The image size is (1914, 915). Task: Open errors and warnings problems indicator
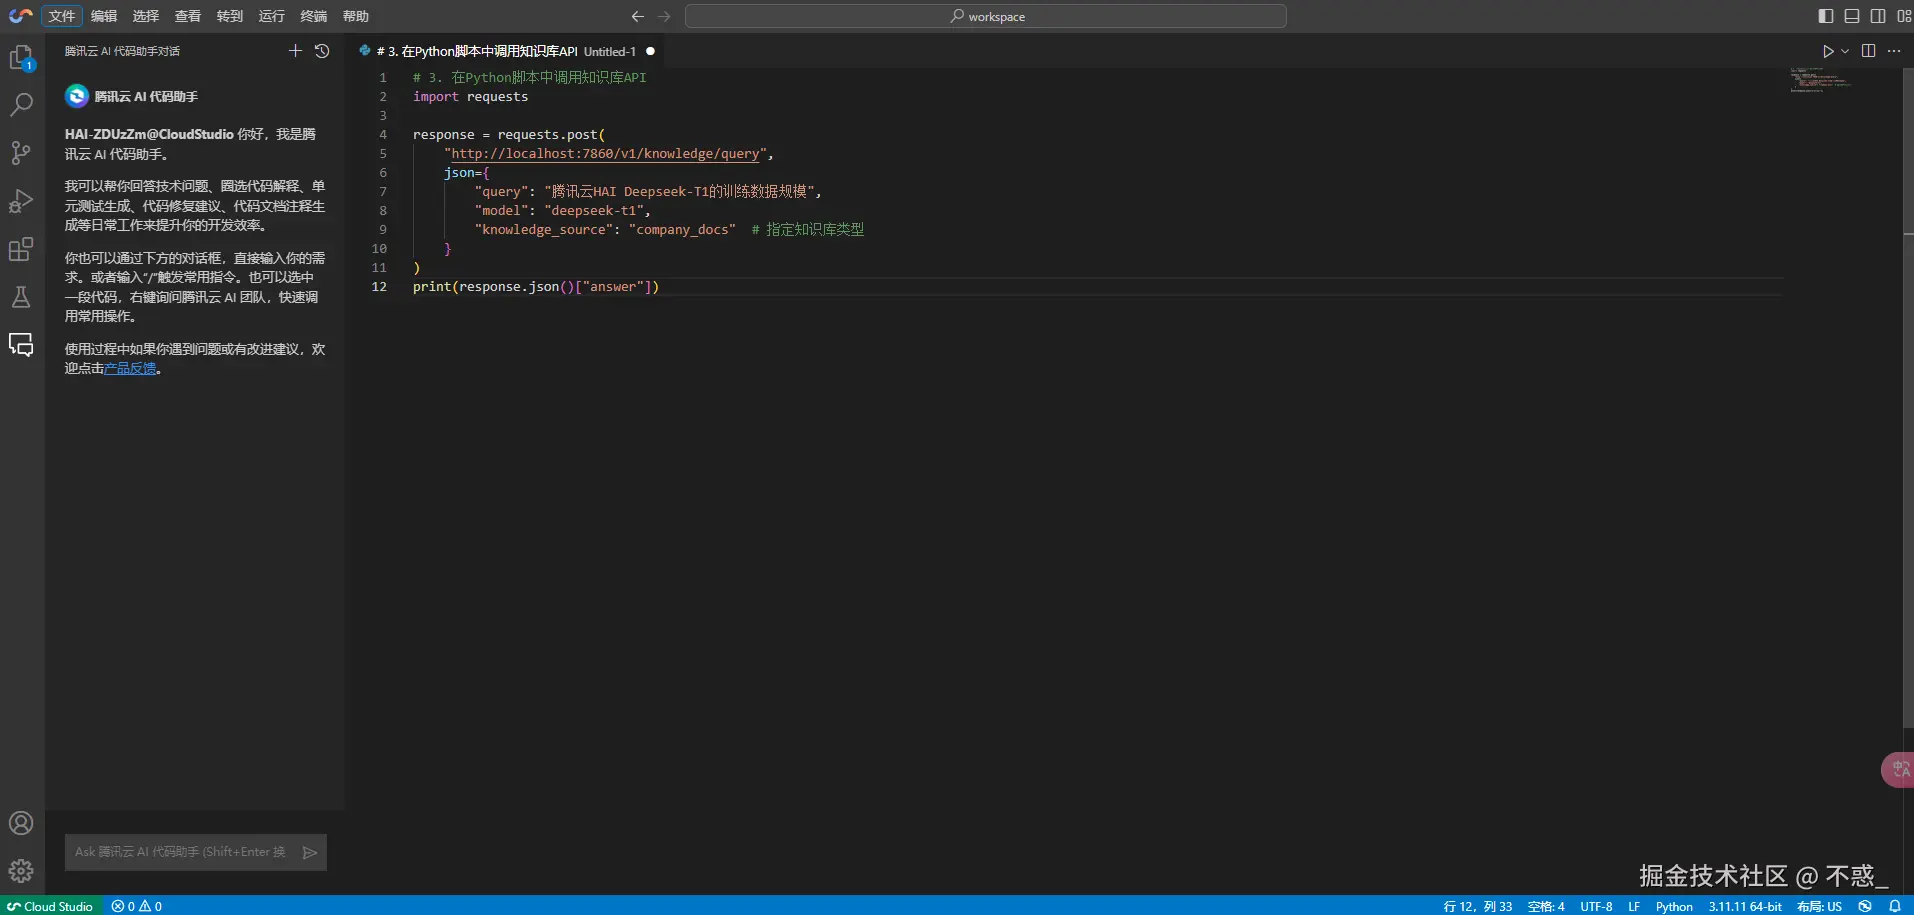137,906
